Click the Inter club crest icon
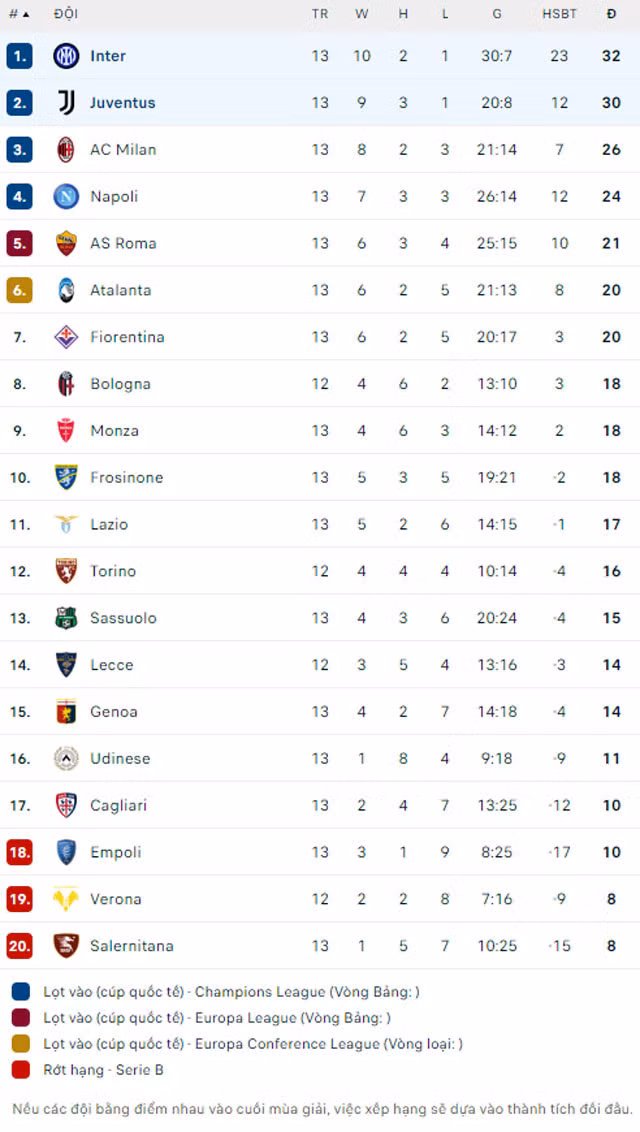 (x=66, y=56)
